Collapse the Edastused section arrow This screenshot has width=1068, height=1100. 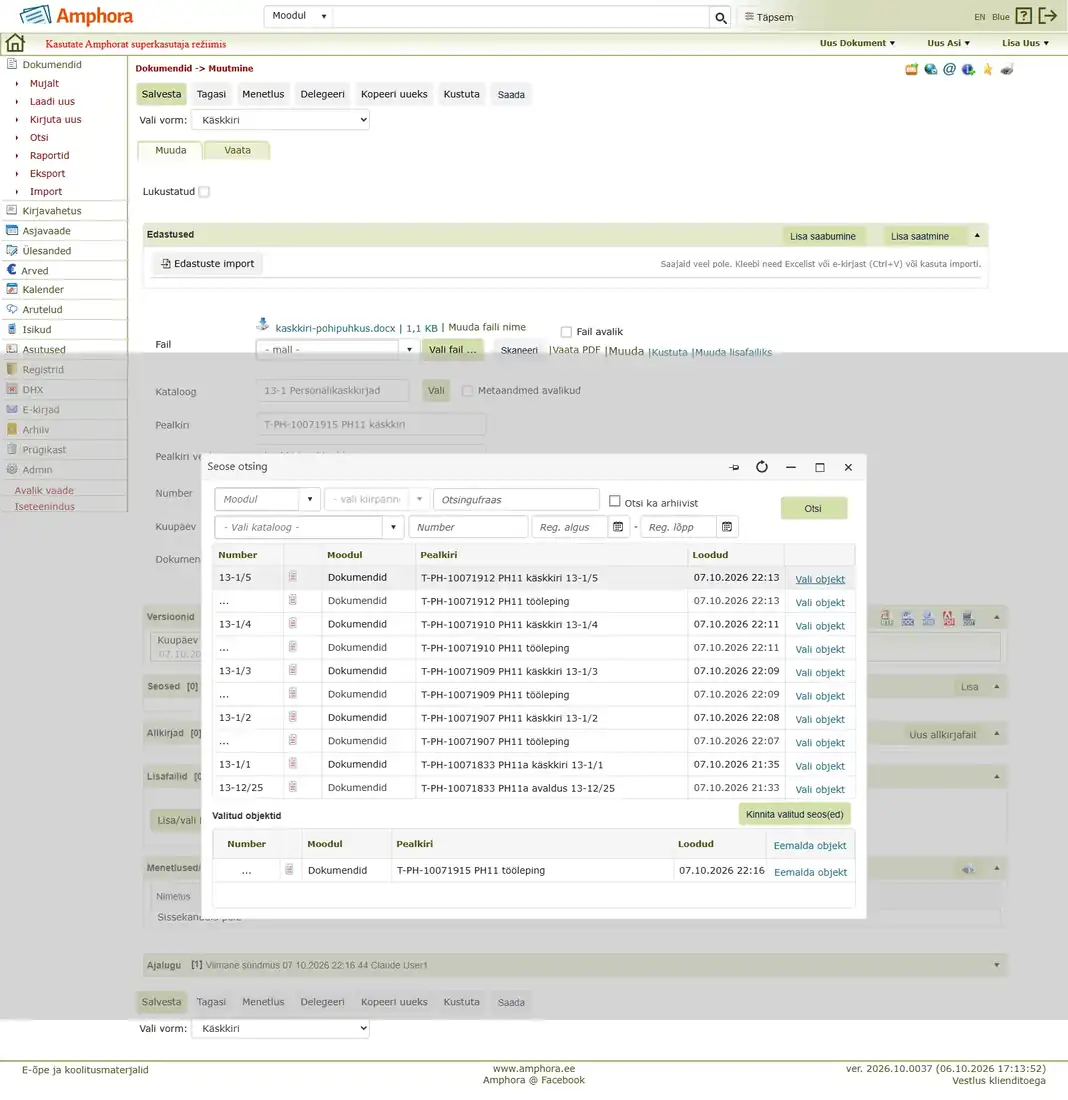(x=977, y=236)
